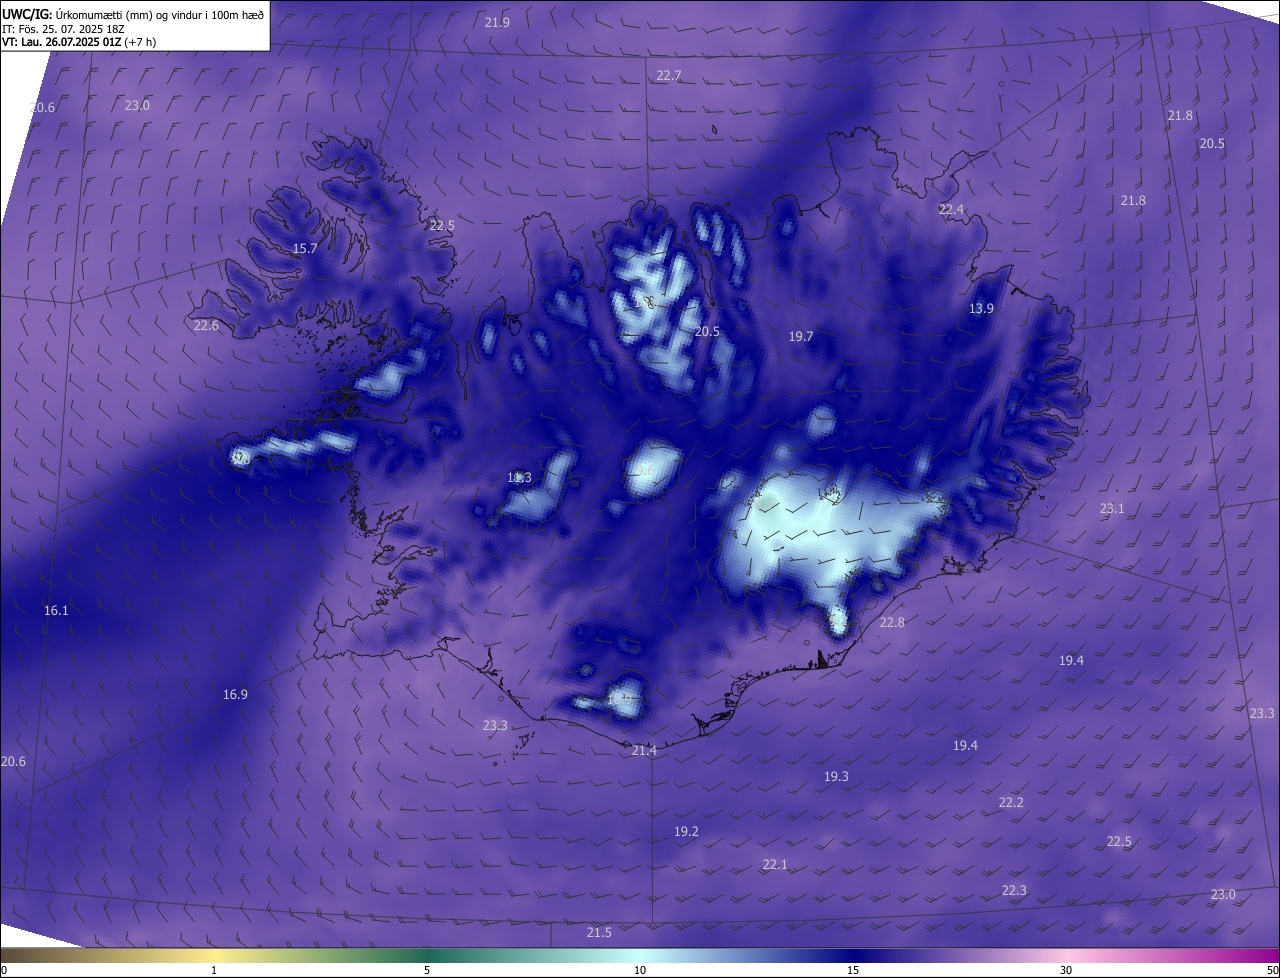The height and width of the screenshot is (978, 1280).
Task: Click the 21.9 value label
Action: [497, 22]
